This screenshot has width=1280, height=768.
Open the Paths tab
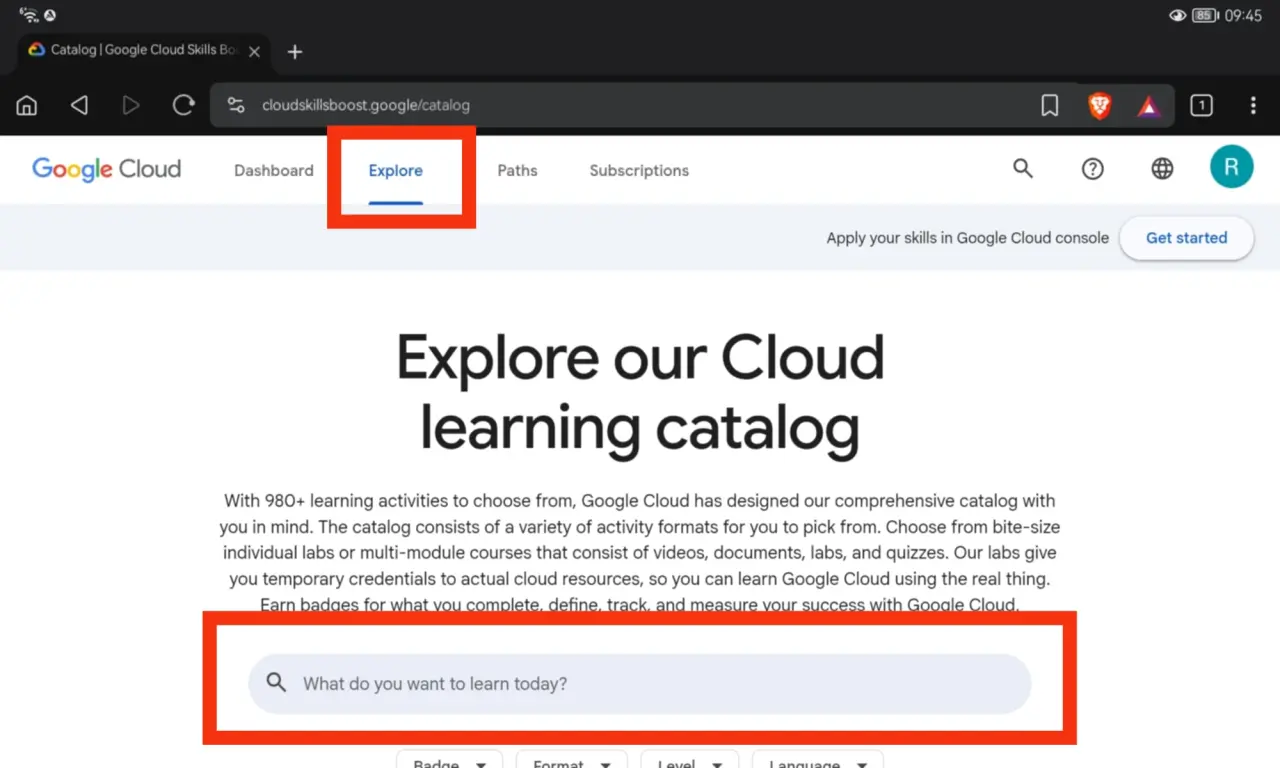(x=517, y=170)
